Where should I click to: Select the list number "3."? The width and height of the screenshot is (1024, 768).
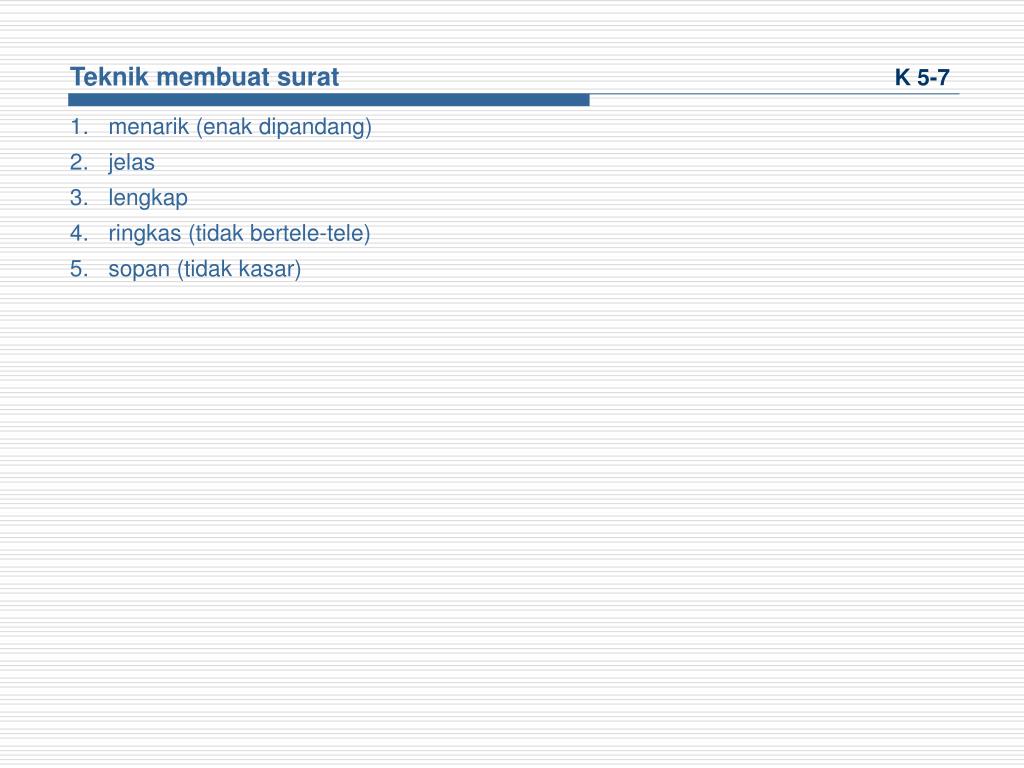coord(79,198)
